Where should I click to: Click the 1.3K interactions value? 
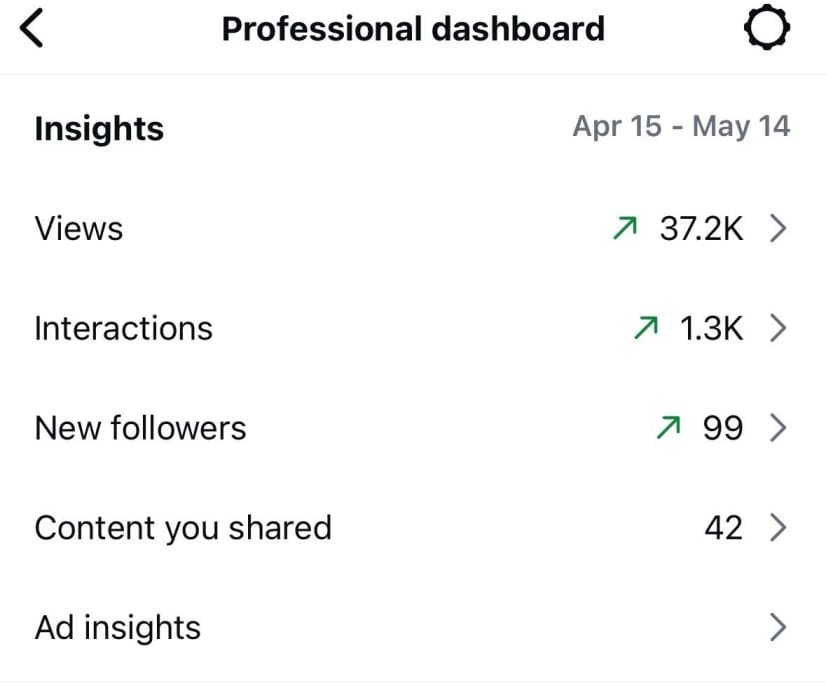(x=712, y=329)
